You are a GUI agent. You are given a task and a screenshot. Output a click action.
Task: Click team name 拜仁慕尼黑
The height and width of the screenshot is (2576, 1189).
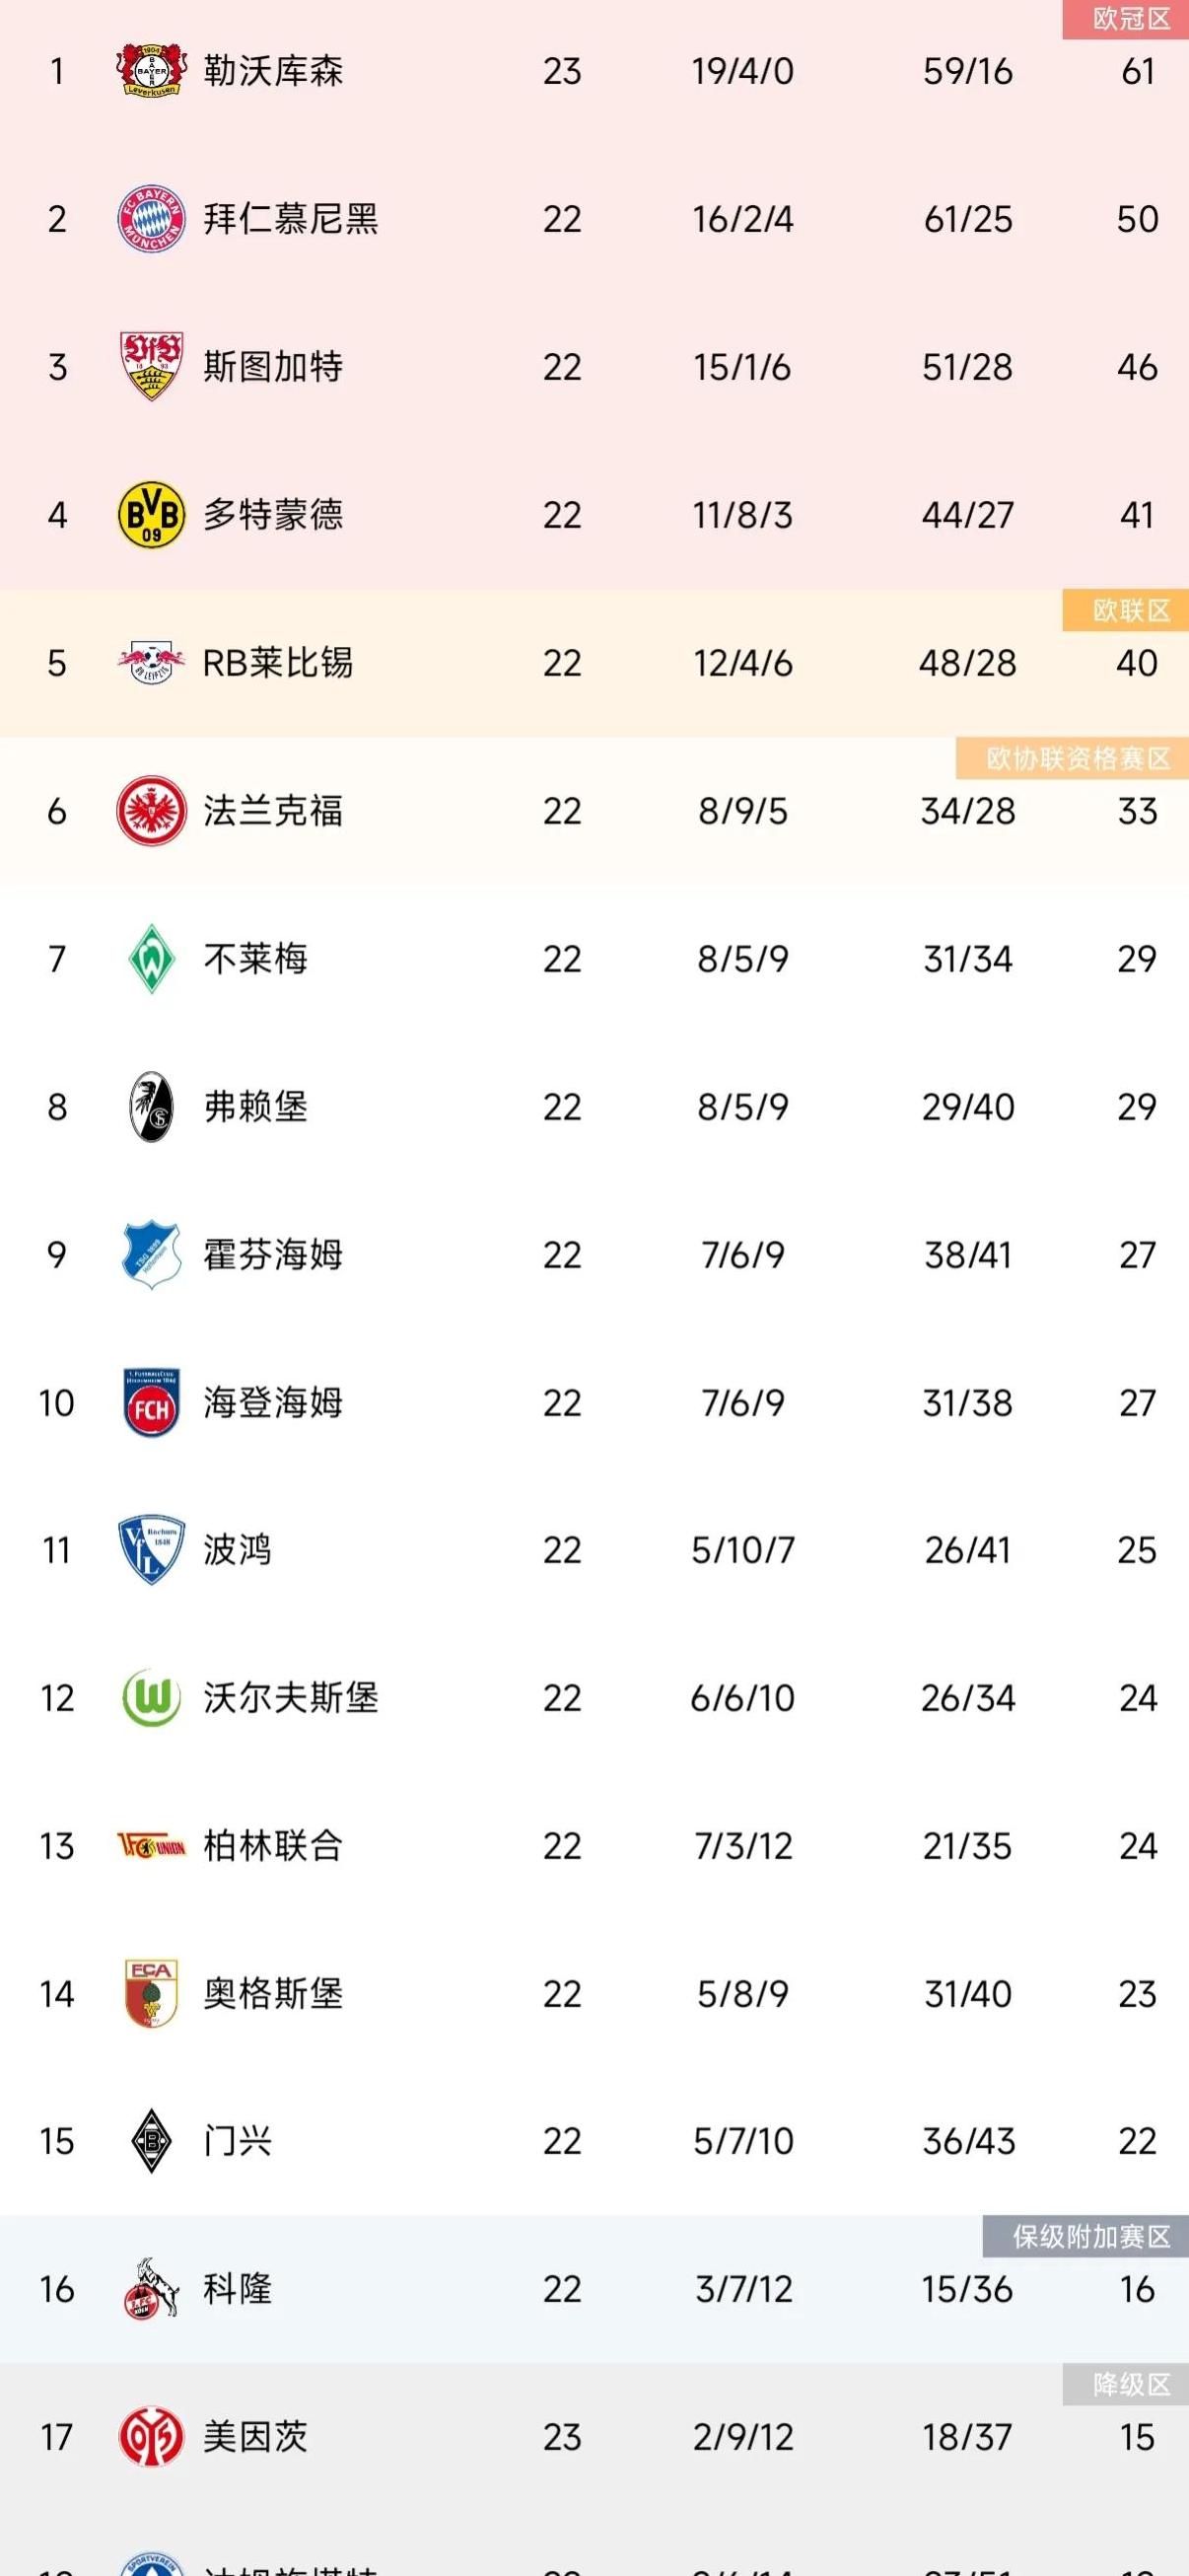[x=290, y=219]
